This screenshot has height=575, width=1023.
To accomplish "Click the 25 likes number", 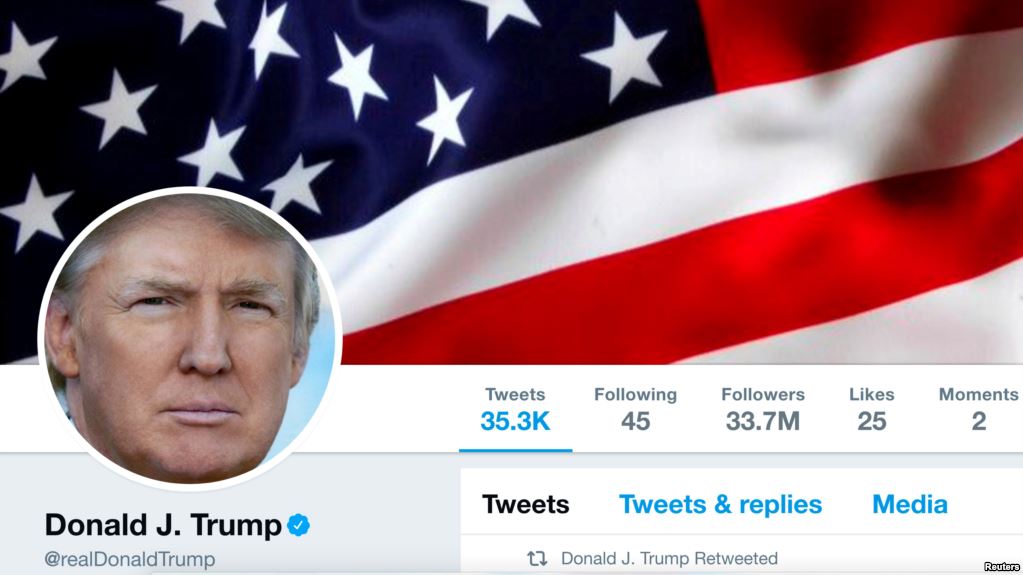I will pos(872,422).
